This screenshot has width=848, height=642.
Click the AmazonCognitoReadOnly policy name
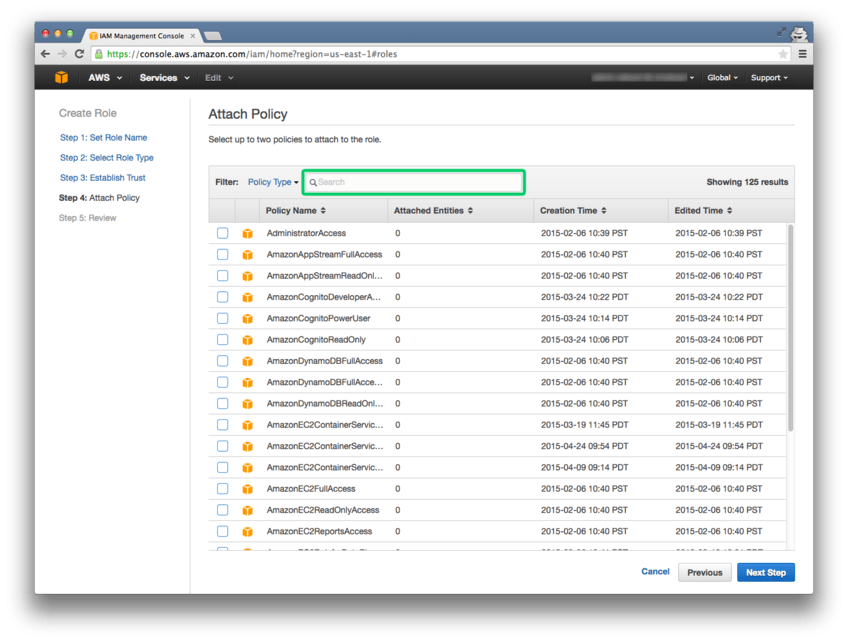point(316,340)
